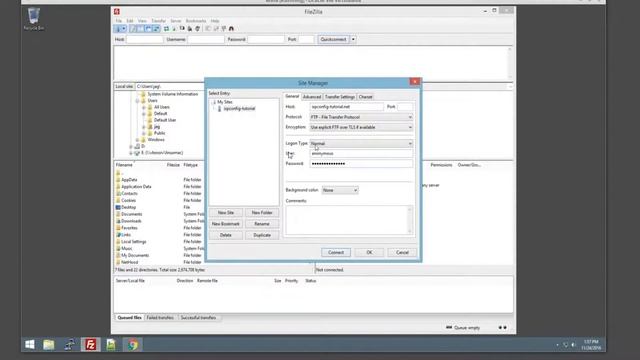Switch to the Charset tab

tap(365, 97)
